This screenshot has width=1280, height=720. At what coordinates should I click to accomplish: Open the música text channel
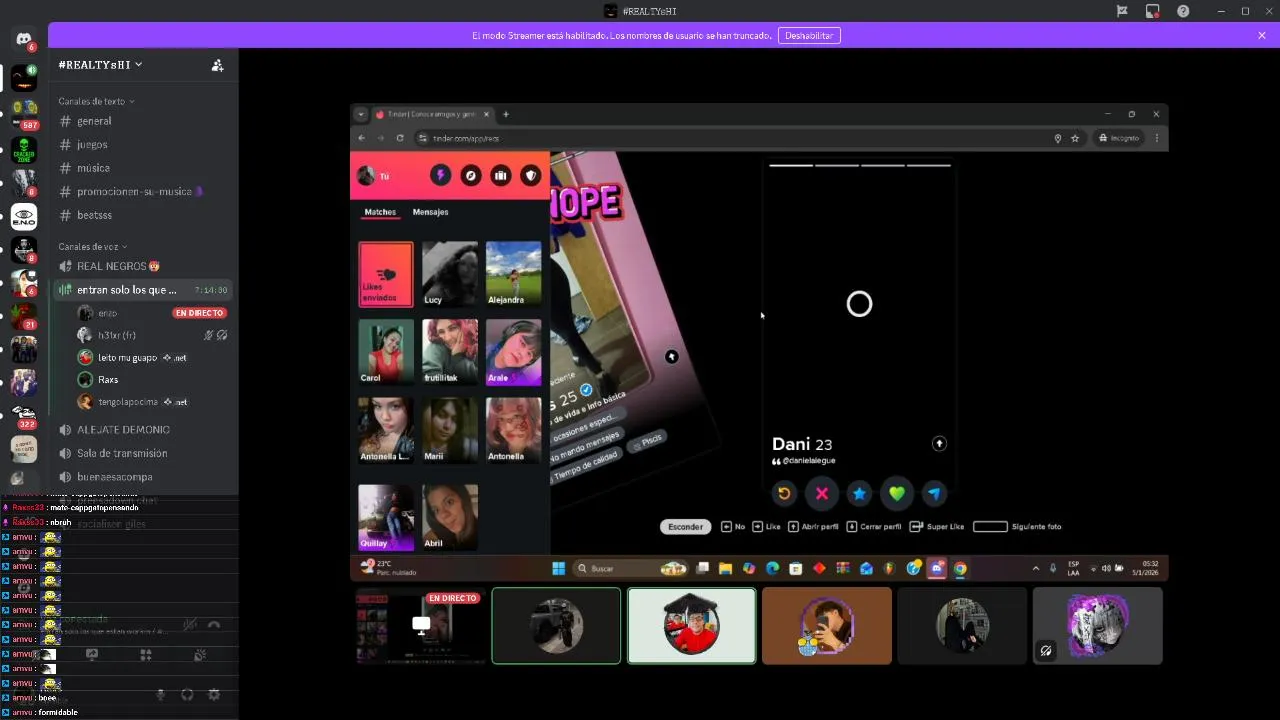point(144,168)
